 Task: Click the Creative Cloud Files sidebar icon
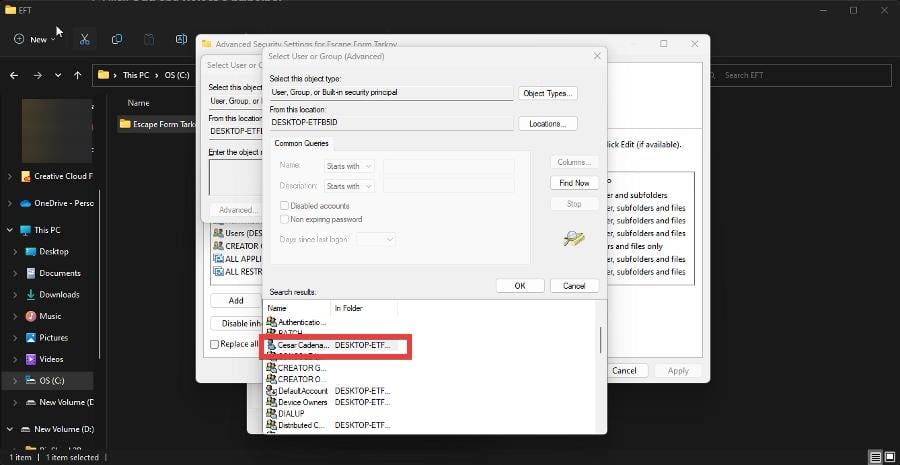26,176
